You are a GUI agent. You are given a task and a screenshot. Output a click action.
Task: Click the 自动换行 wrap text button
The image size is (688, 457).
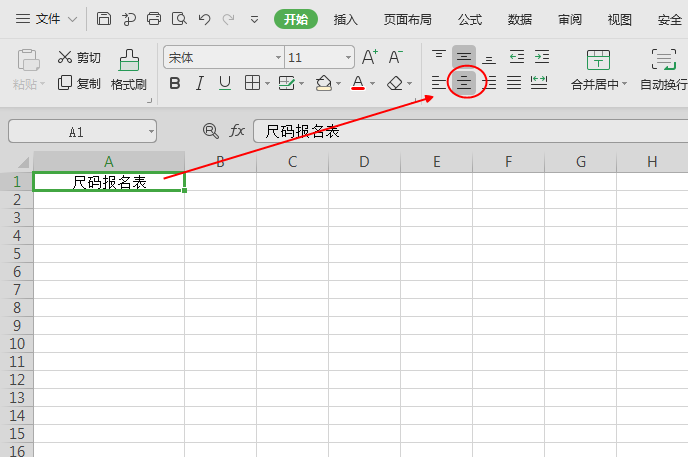point(663,69)
